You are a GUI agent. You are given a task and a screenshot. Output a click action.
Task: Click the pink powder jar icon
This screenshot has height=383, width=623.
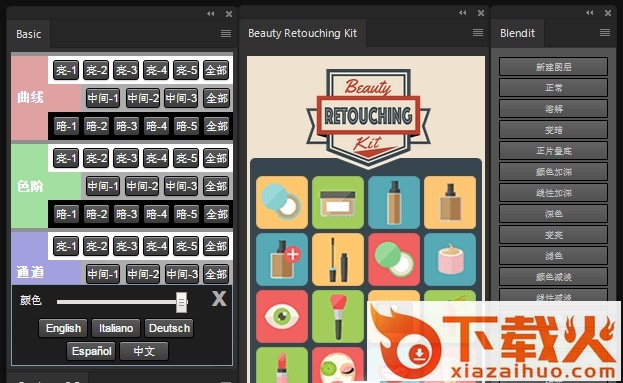click(x=450, y=259)
